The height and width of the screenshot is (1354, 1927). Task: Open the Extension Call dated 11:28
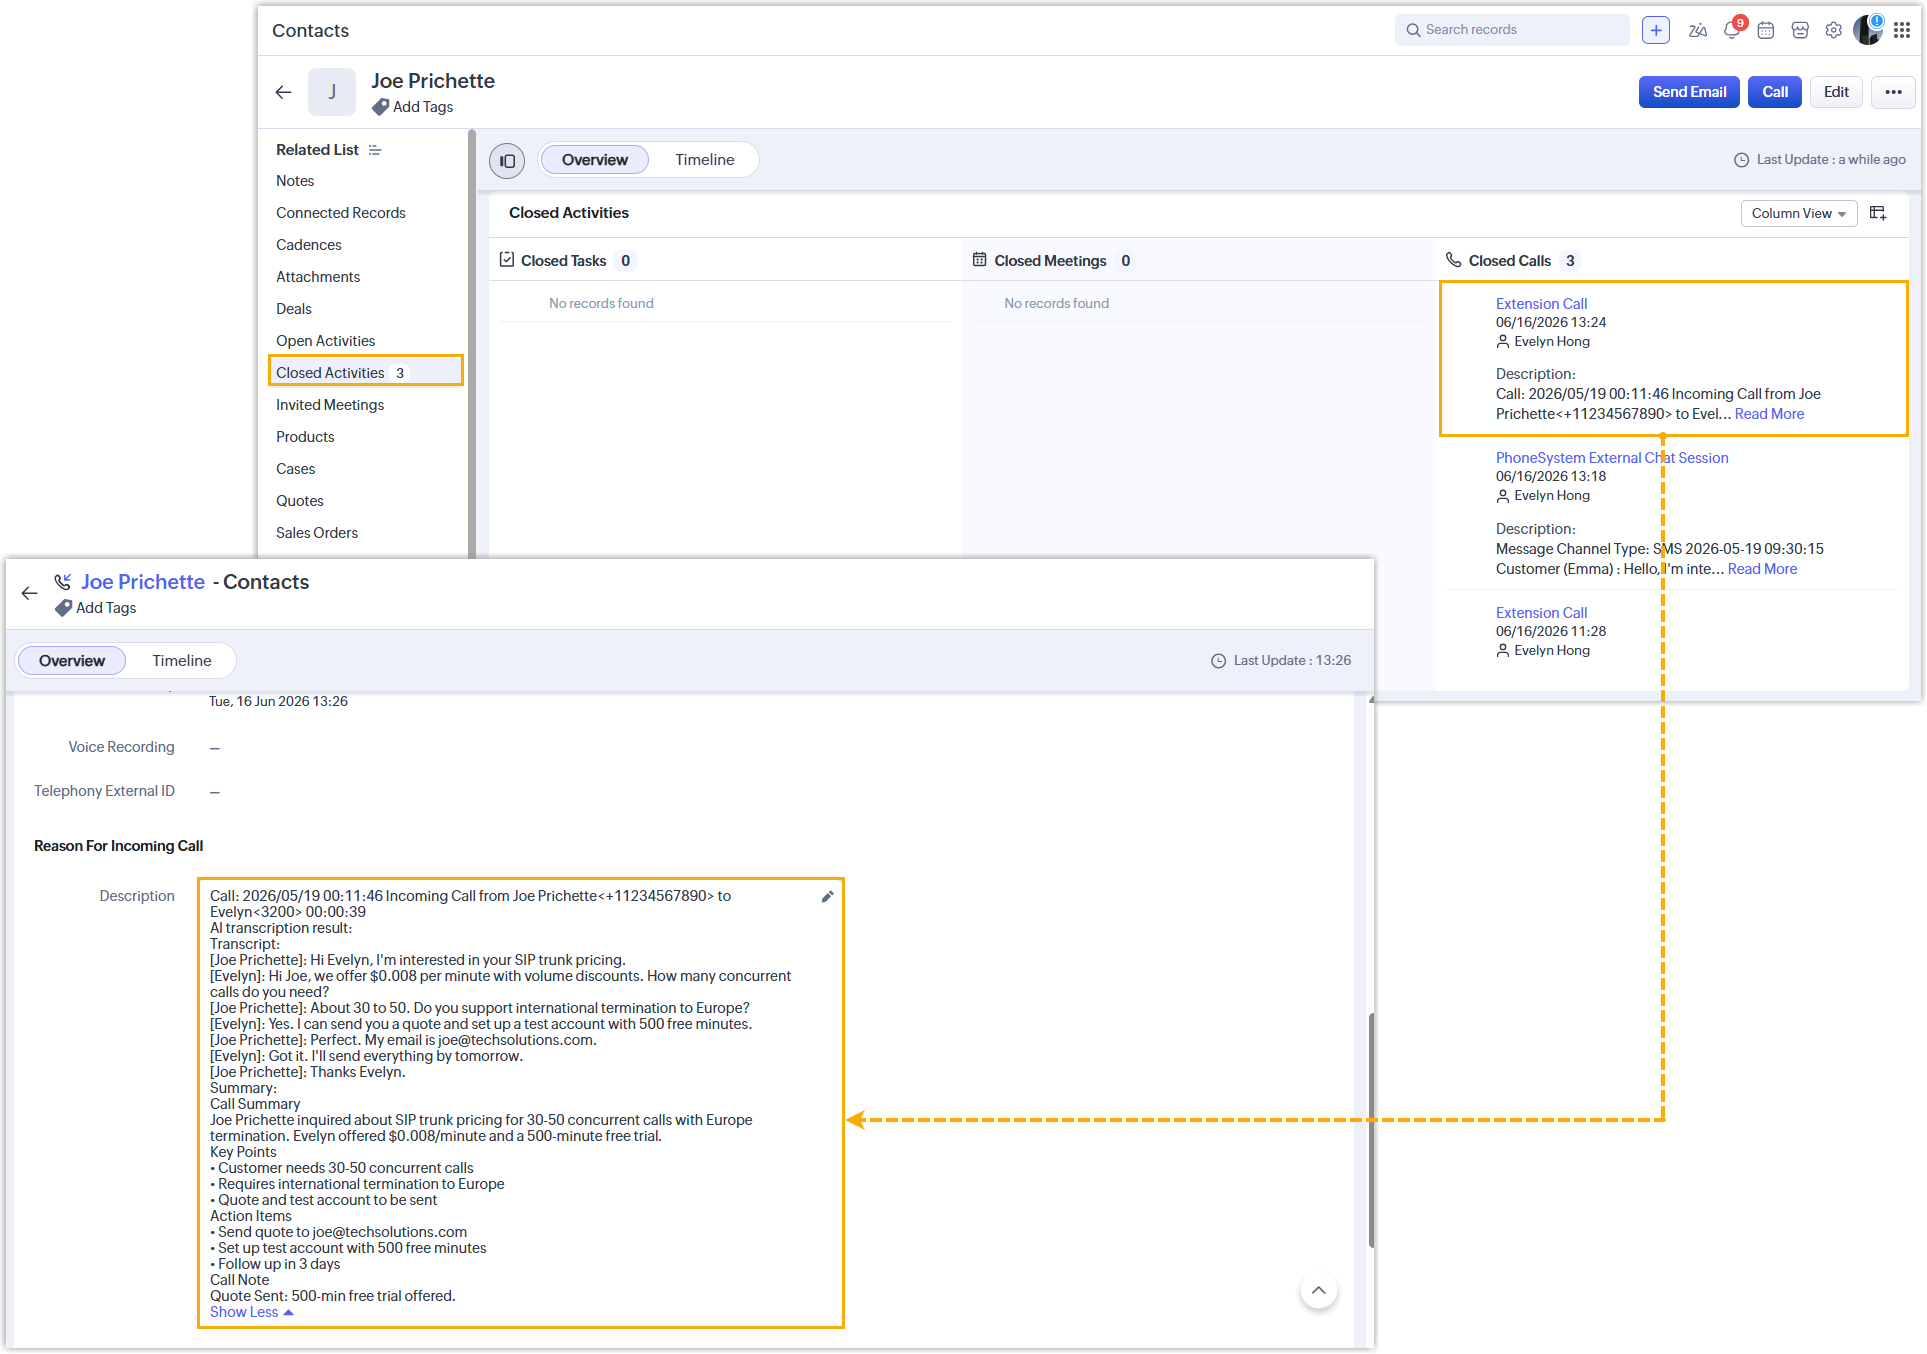[x=1541, y=613]
